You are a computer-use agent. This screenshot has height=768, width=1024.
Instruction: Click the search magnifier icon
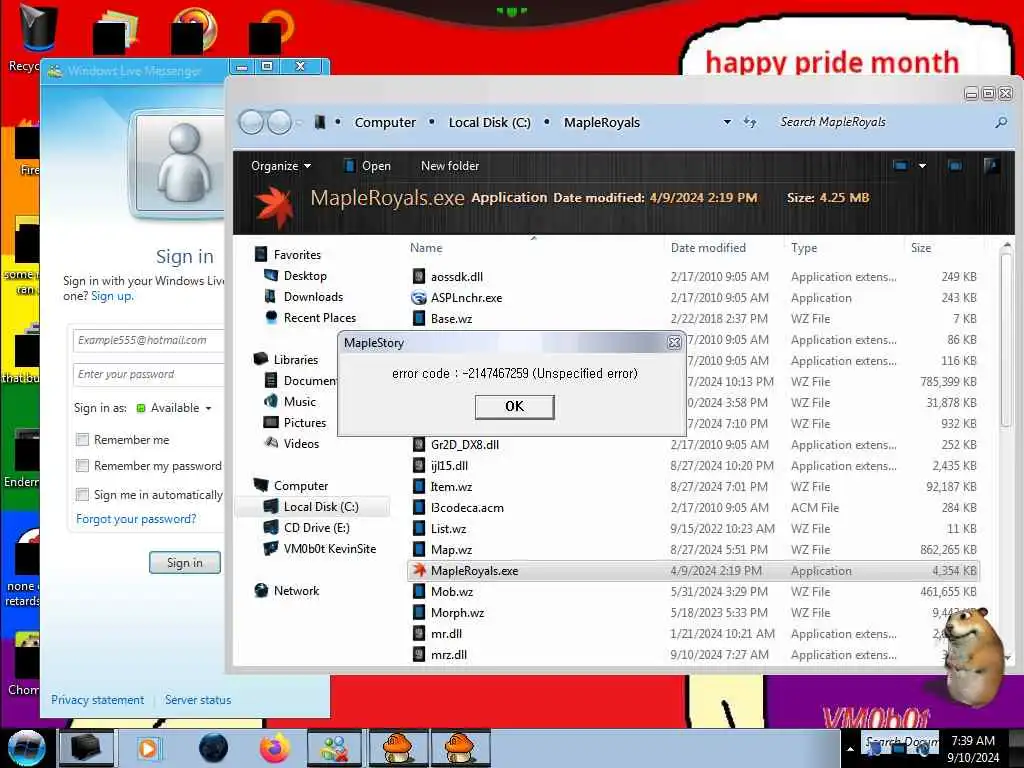[1000, 122]
